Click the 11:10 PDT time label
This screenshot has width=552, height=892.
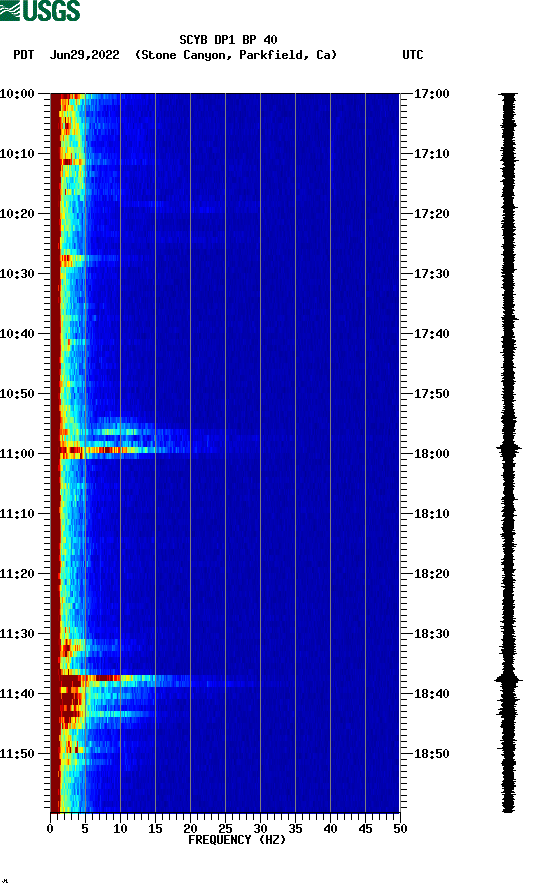[17, 514]
